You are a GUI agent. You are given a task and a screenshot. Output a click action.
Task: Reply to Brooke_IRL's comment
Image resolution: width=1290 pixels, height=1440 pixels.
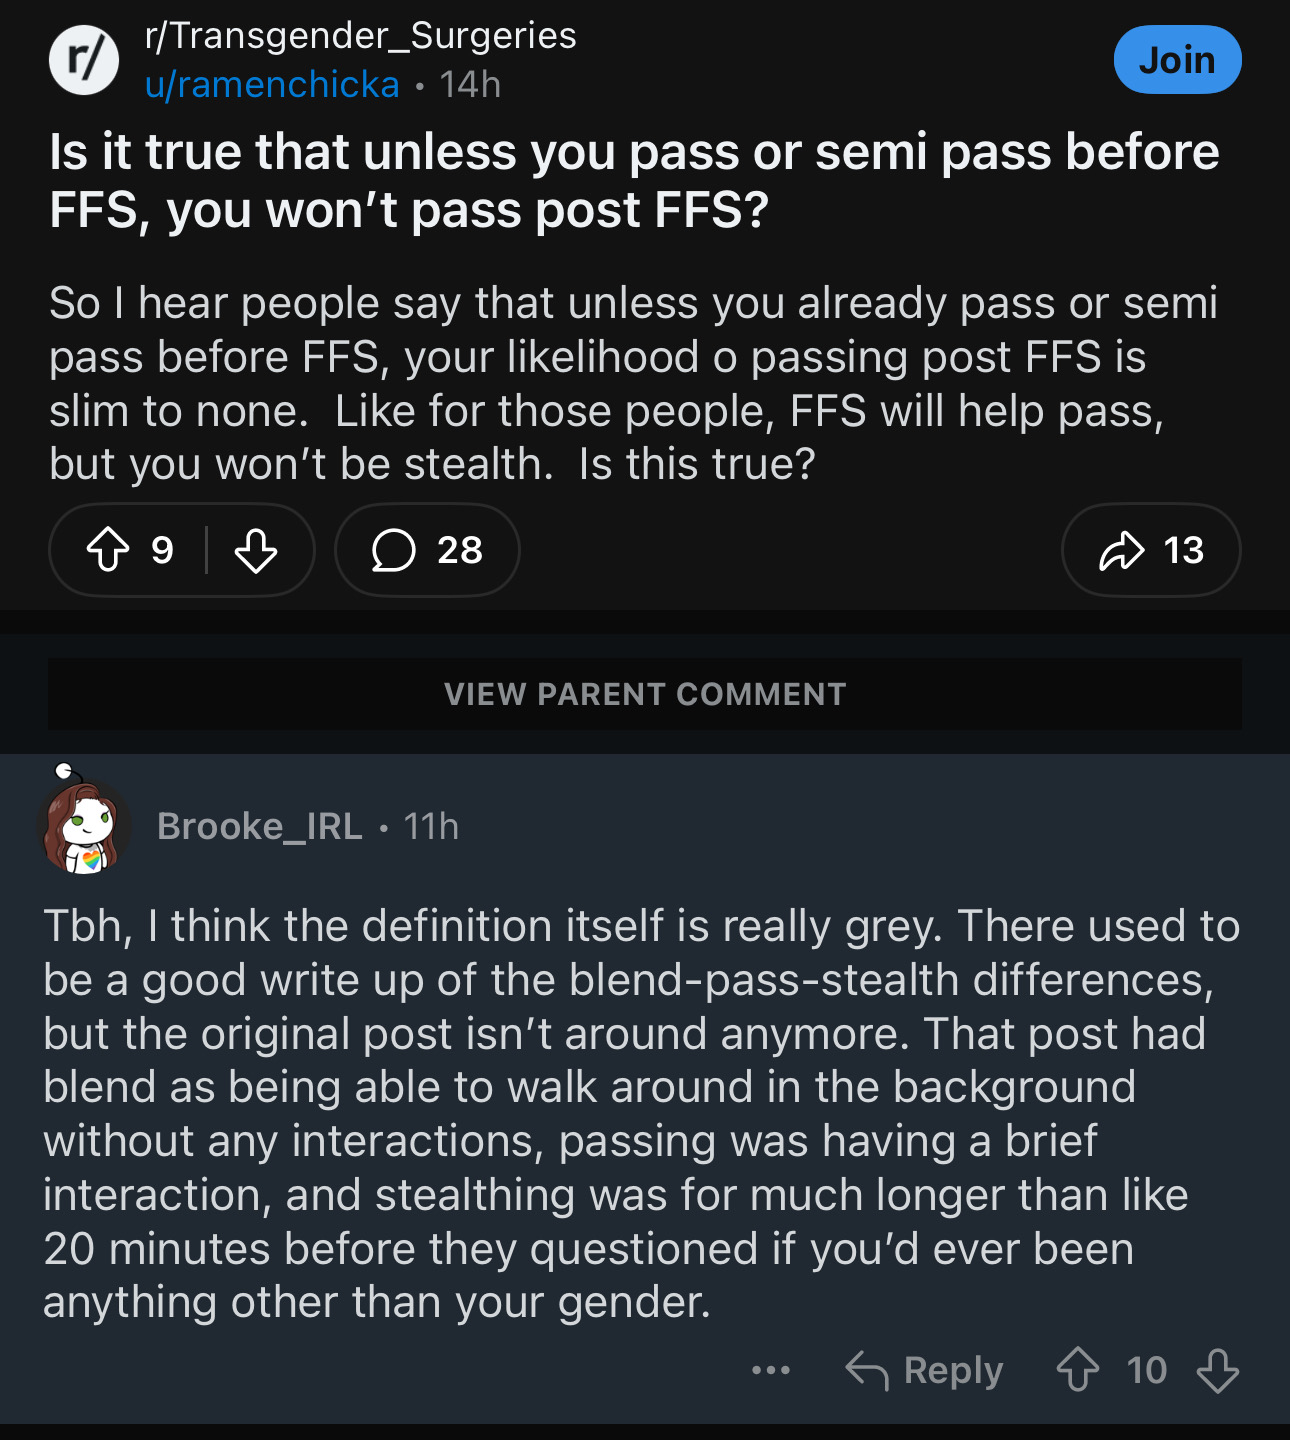(953, 1370)
